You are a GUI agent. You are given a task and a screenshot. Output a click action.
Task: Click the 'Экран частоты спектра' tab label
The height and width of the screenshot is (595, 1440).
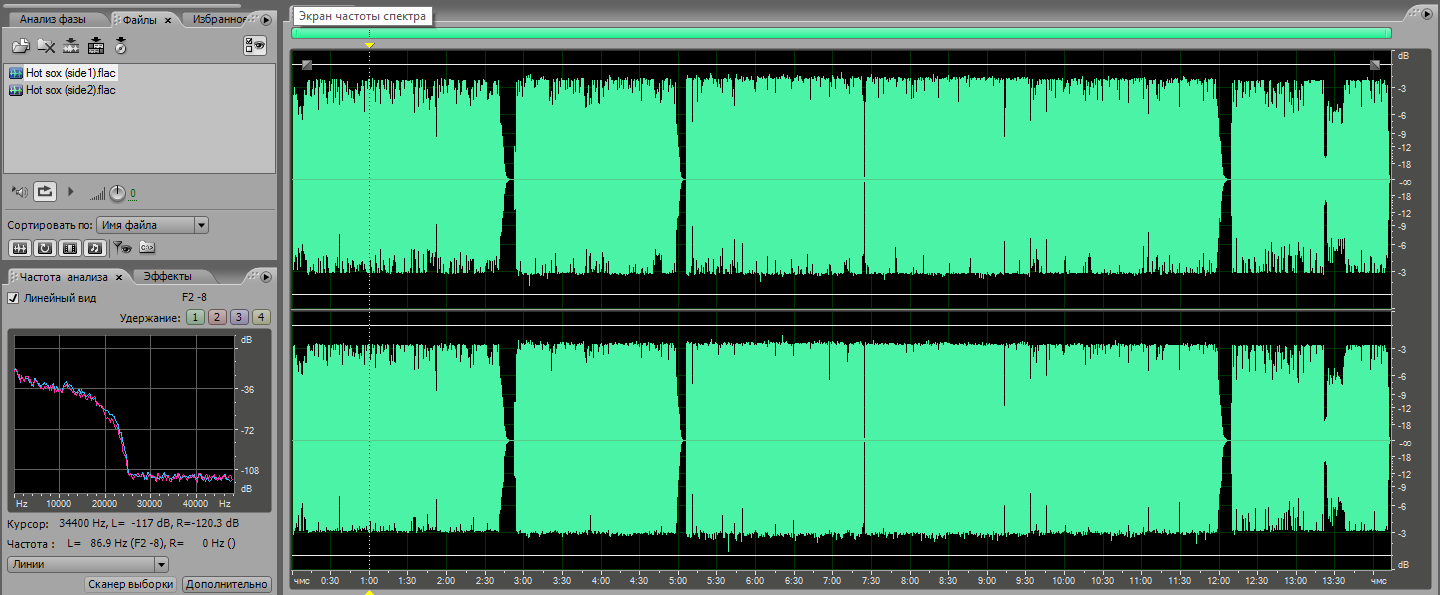pyautogui.click(x=362, y=16)
